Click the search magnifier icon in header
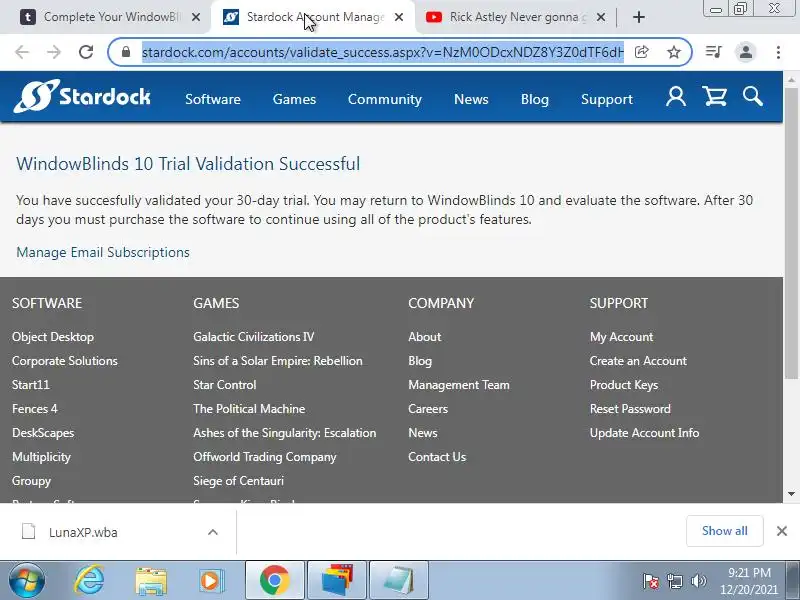The width and height of the screenshot is (800, 600). tap(753, 96)
